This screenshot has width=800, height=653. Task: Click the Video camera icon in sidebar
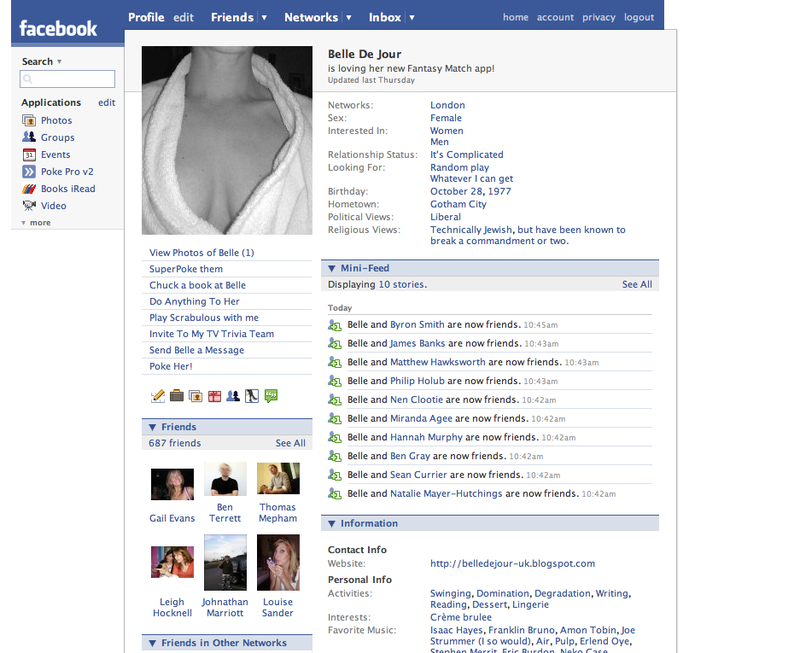(x=30, y=206)
